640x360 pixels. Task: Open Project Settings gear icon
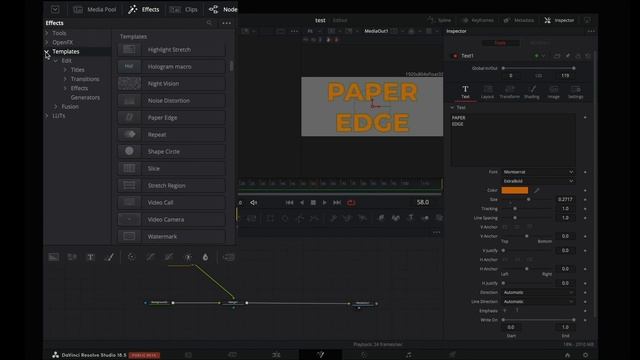pos(586,355)
